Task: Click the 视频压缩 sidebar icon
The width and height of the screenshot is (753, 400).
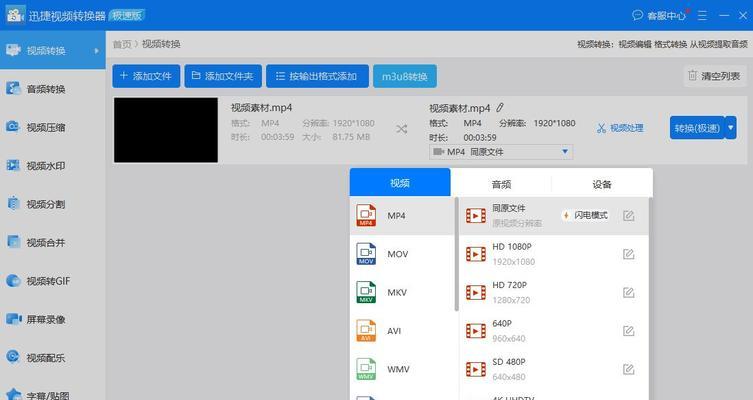Action: coord(13,127)
